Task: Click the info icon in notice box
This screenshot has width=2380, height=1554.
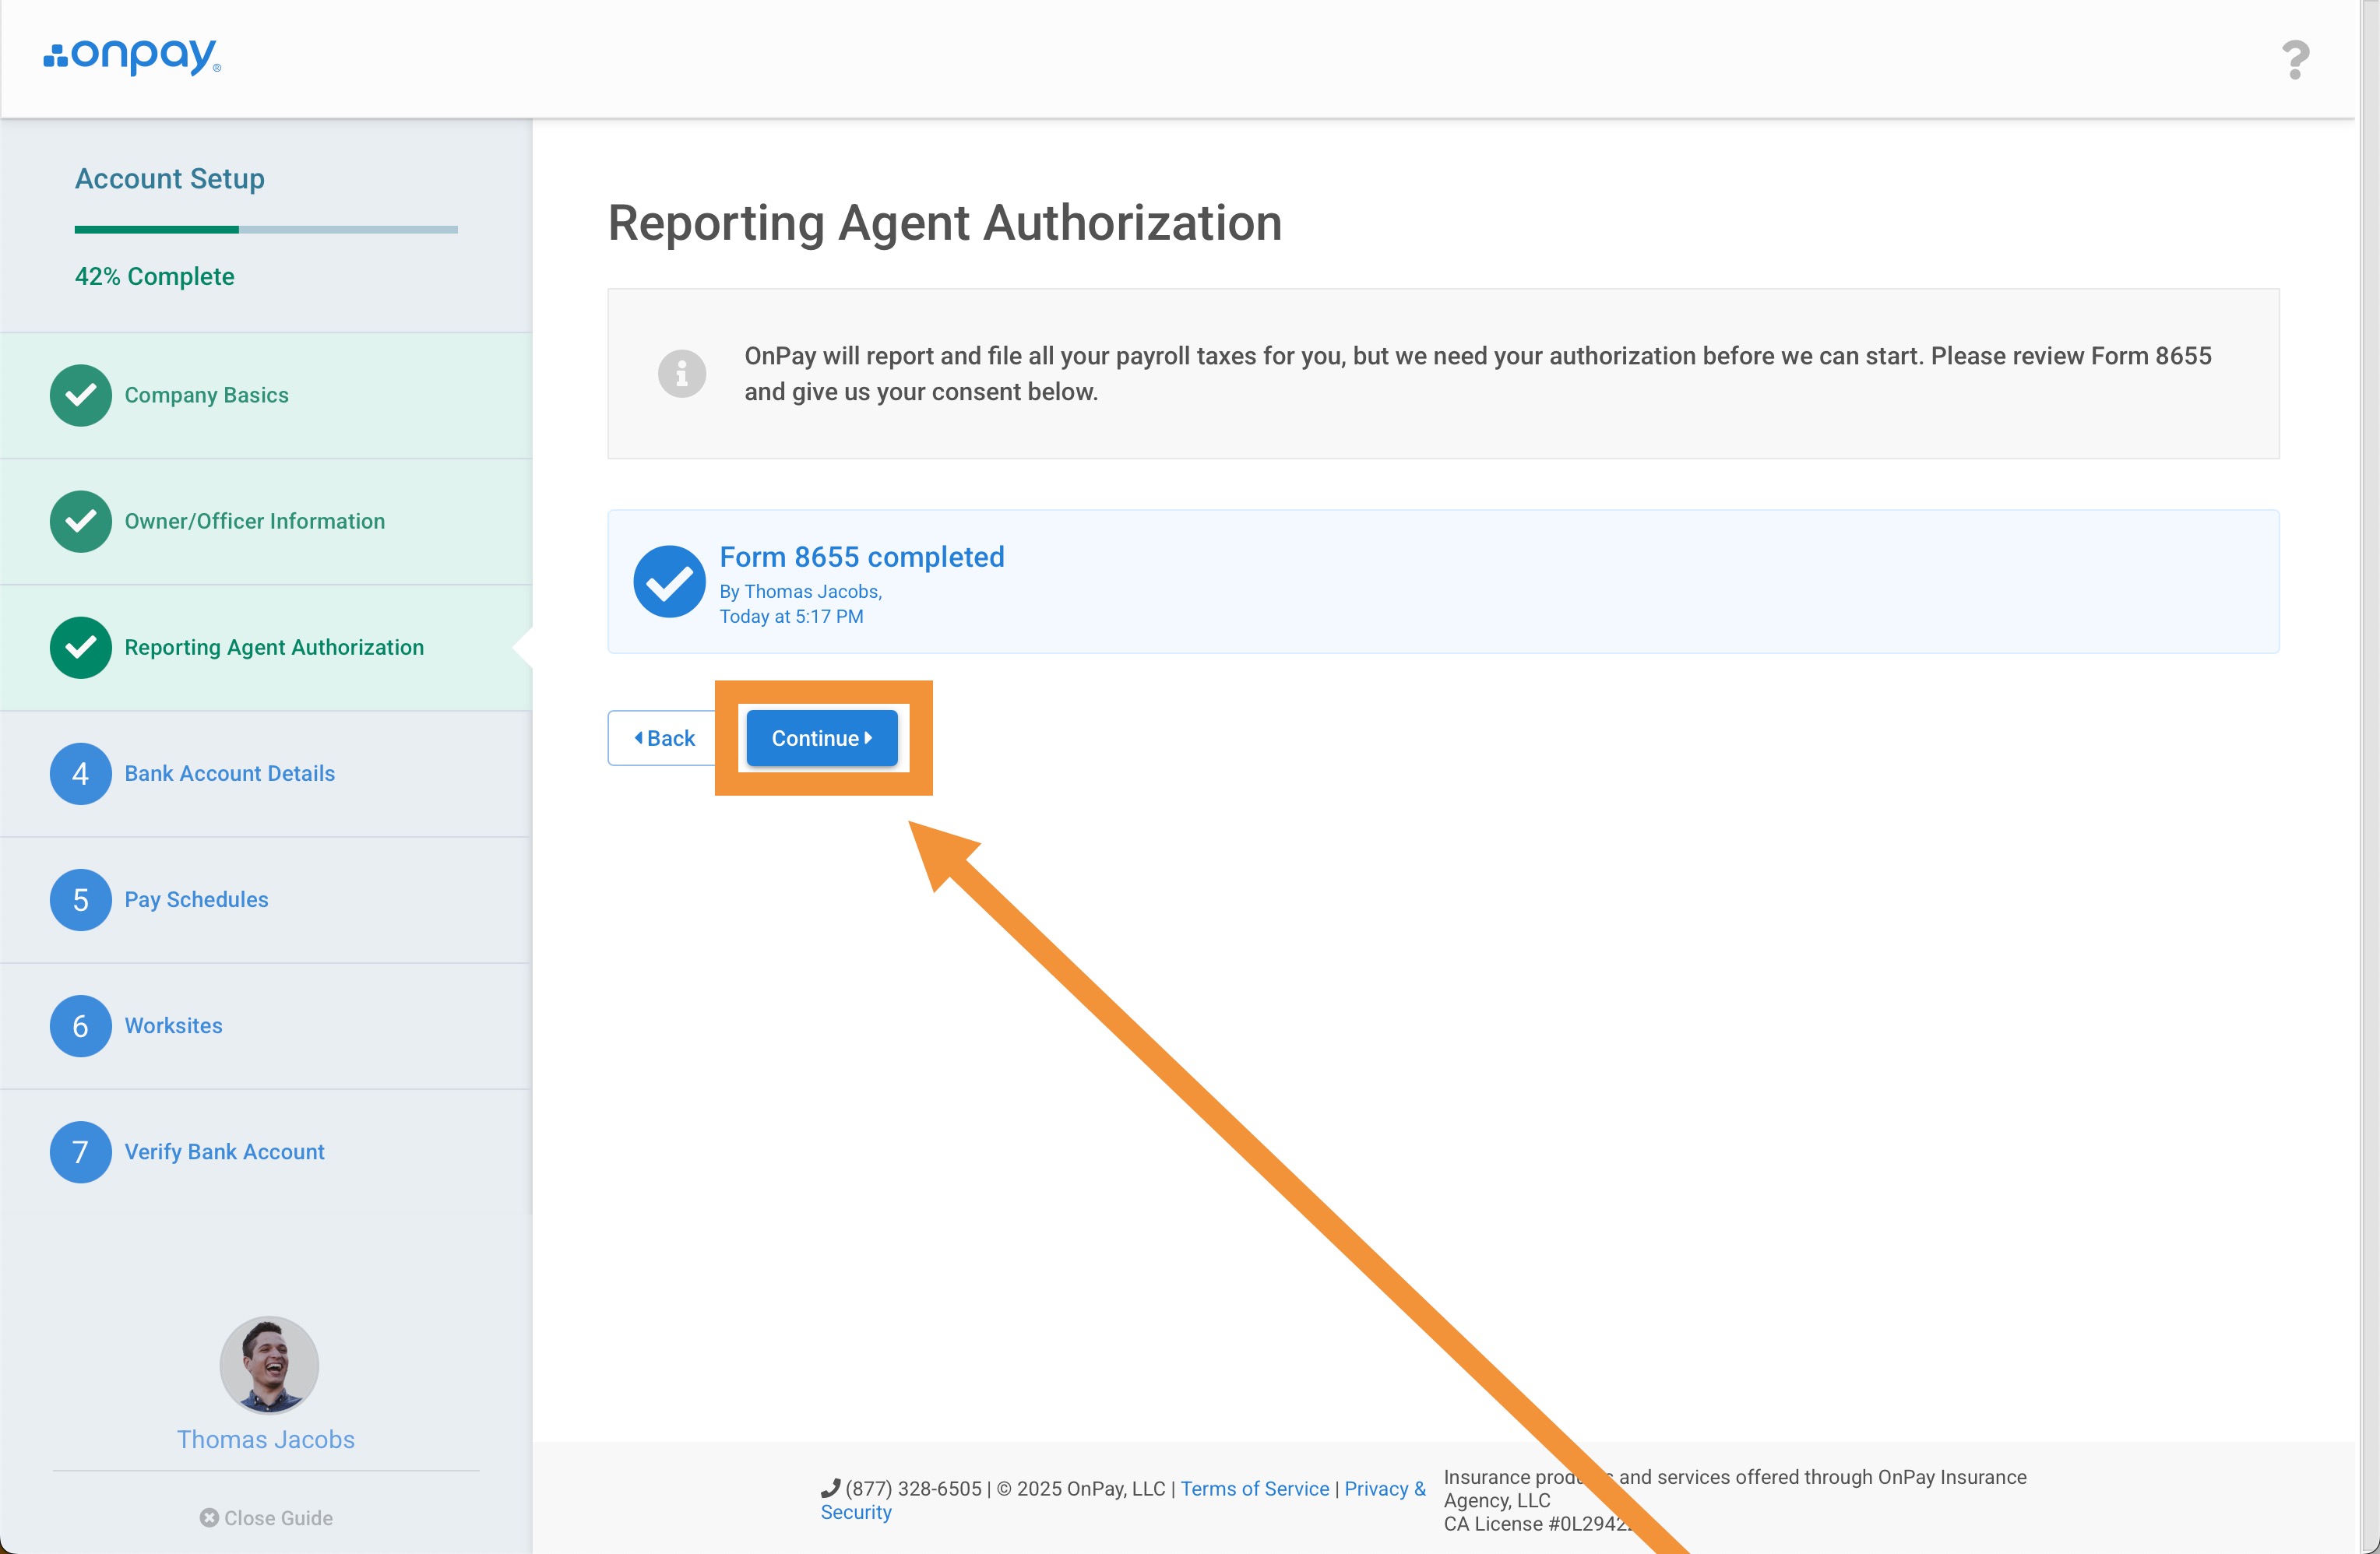Action: pos(682,374)
